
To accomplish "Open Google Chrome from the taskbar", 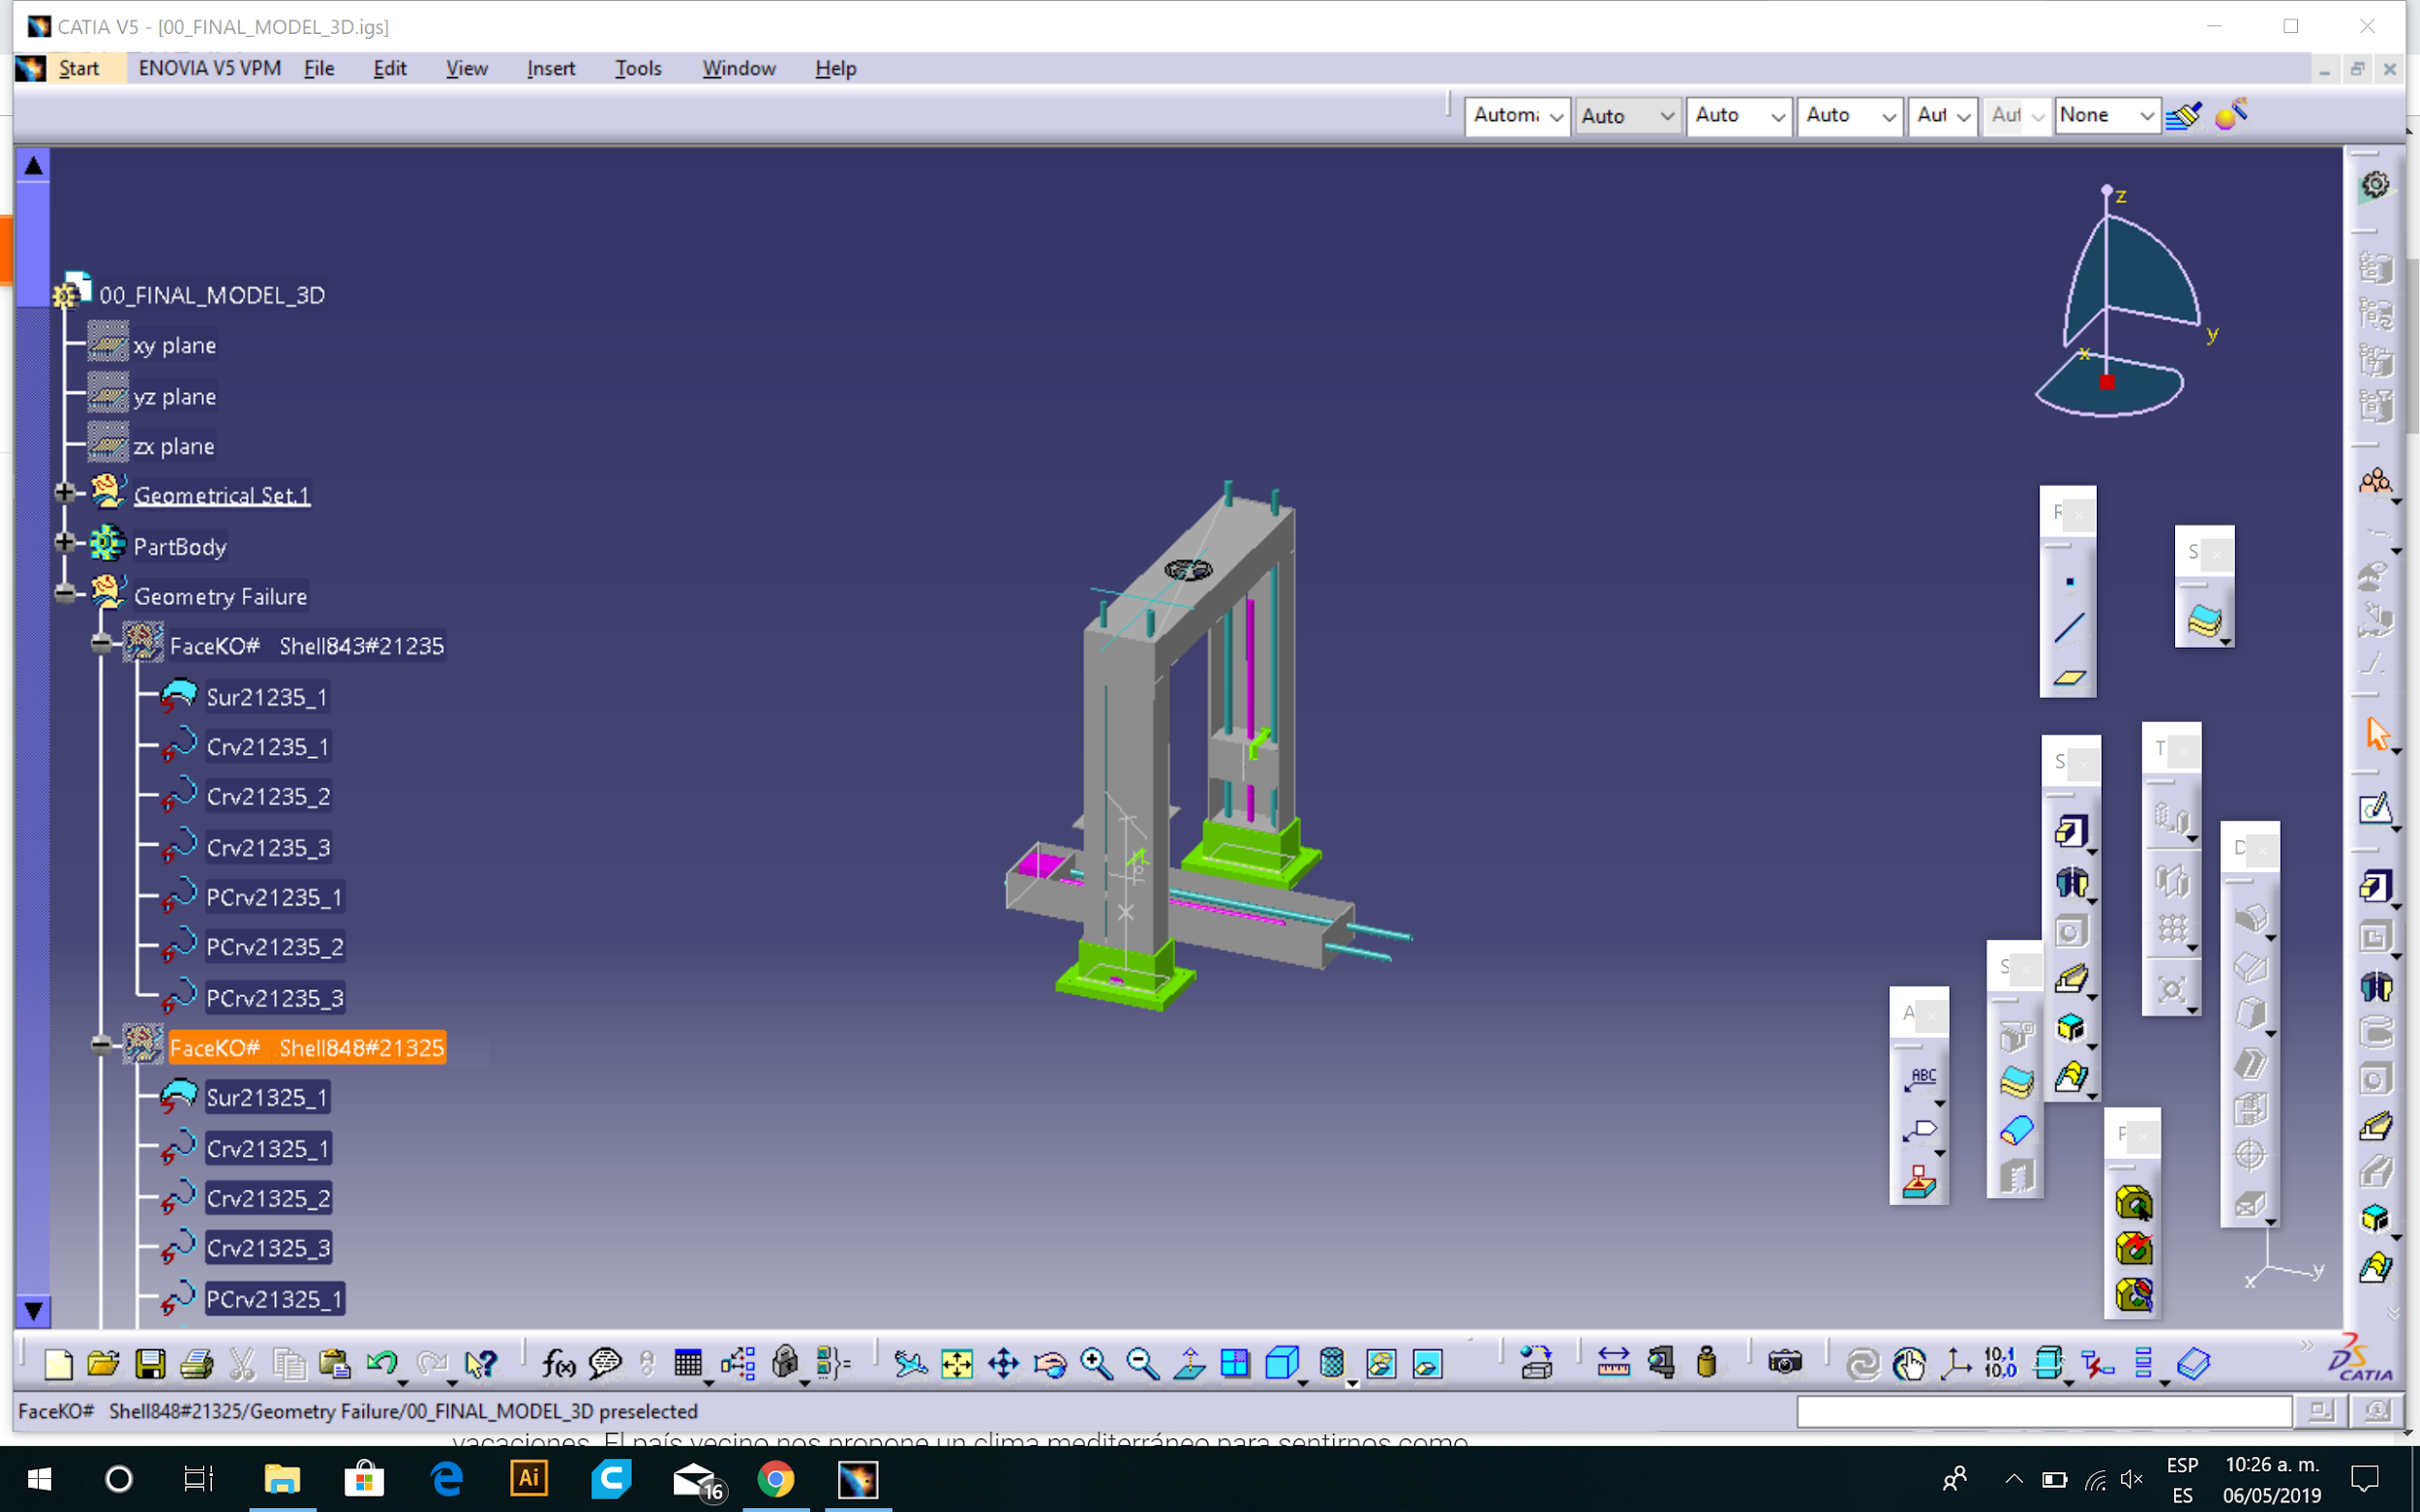I will pyautogui.click(x=775, y=1479).
